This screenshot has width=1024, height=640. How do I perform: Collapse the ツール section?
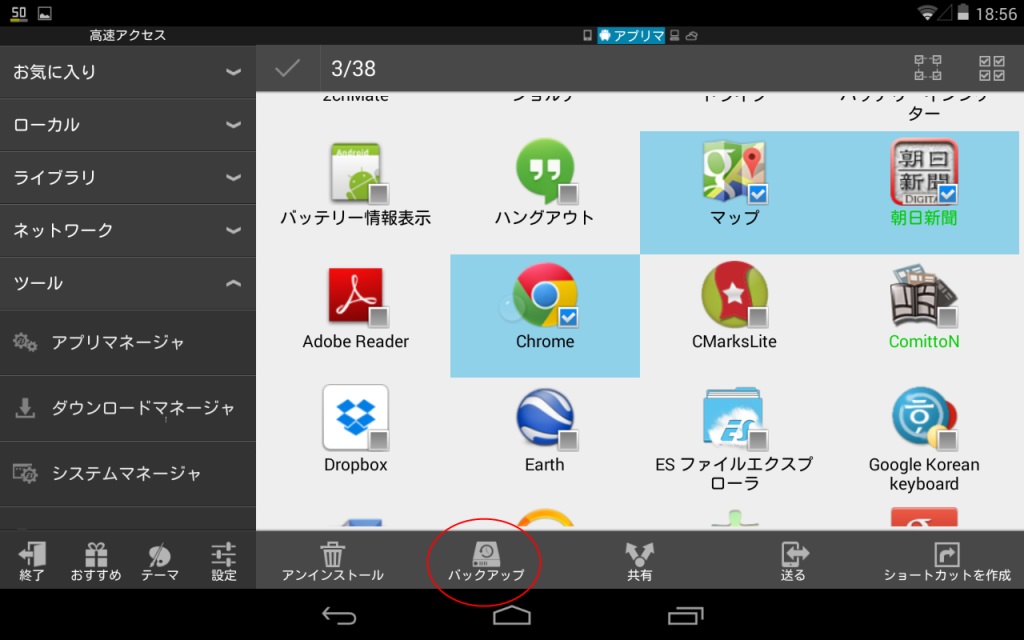point(128,283)
